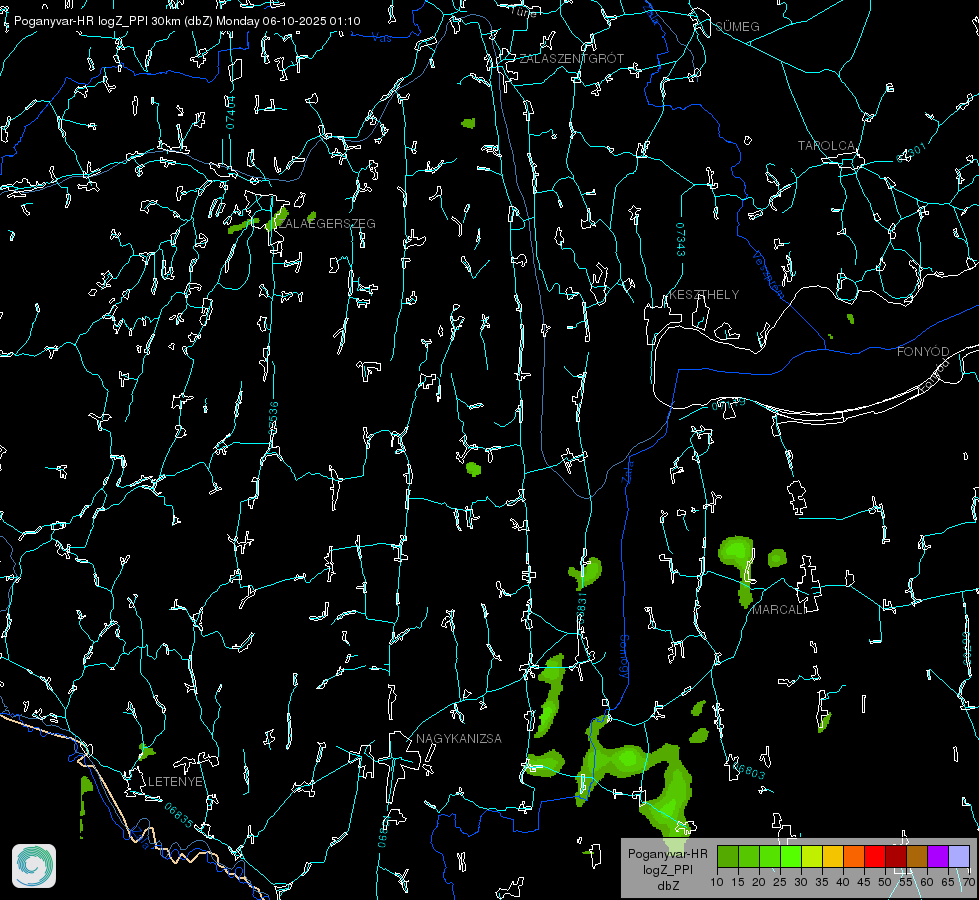Click the SÜMEG town label
The height and width of the screenshot is (900, 979).
pos(737,27)
